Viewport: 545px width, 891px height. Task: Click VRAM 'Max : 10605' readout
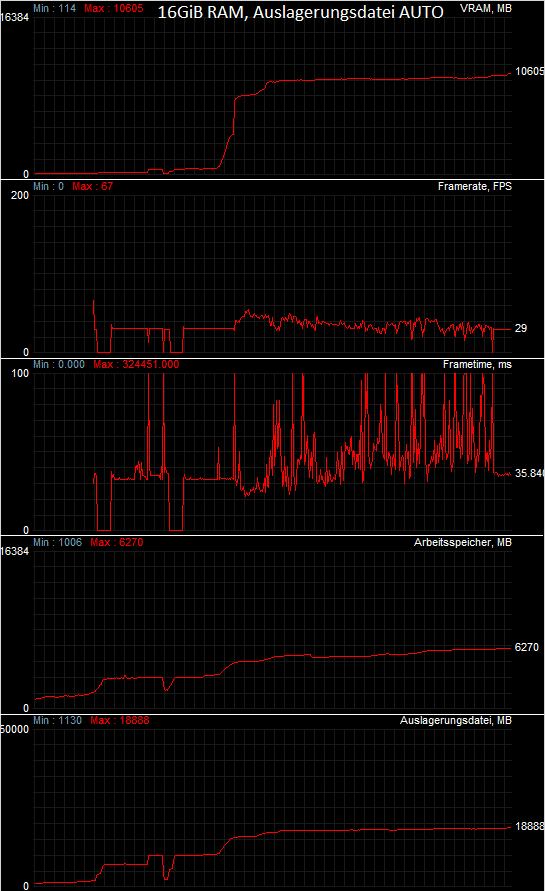(114, 9)
